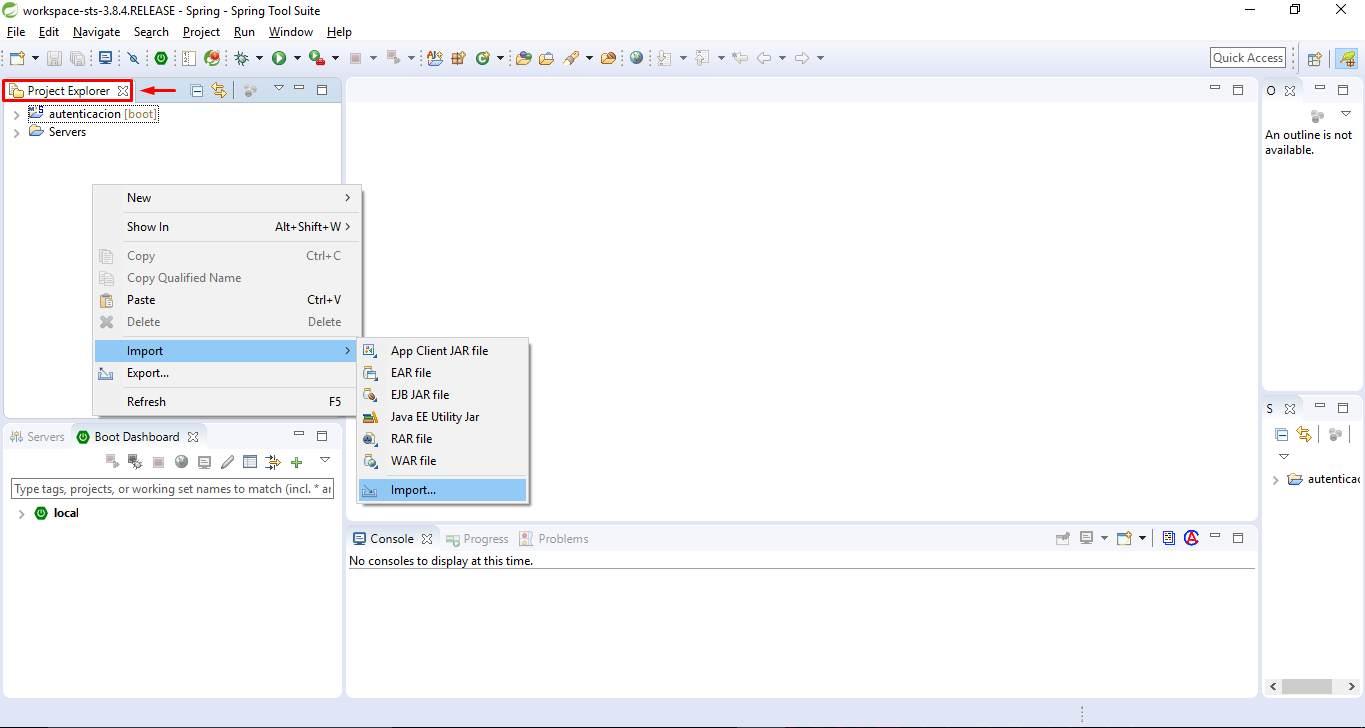Select Import... from the submenu
This screenshot has height=728, width=1365.
click(x=413, y=490)
